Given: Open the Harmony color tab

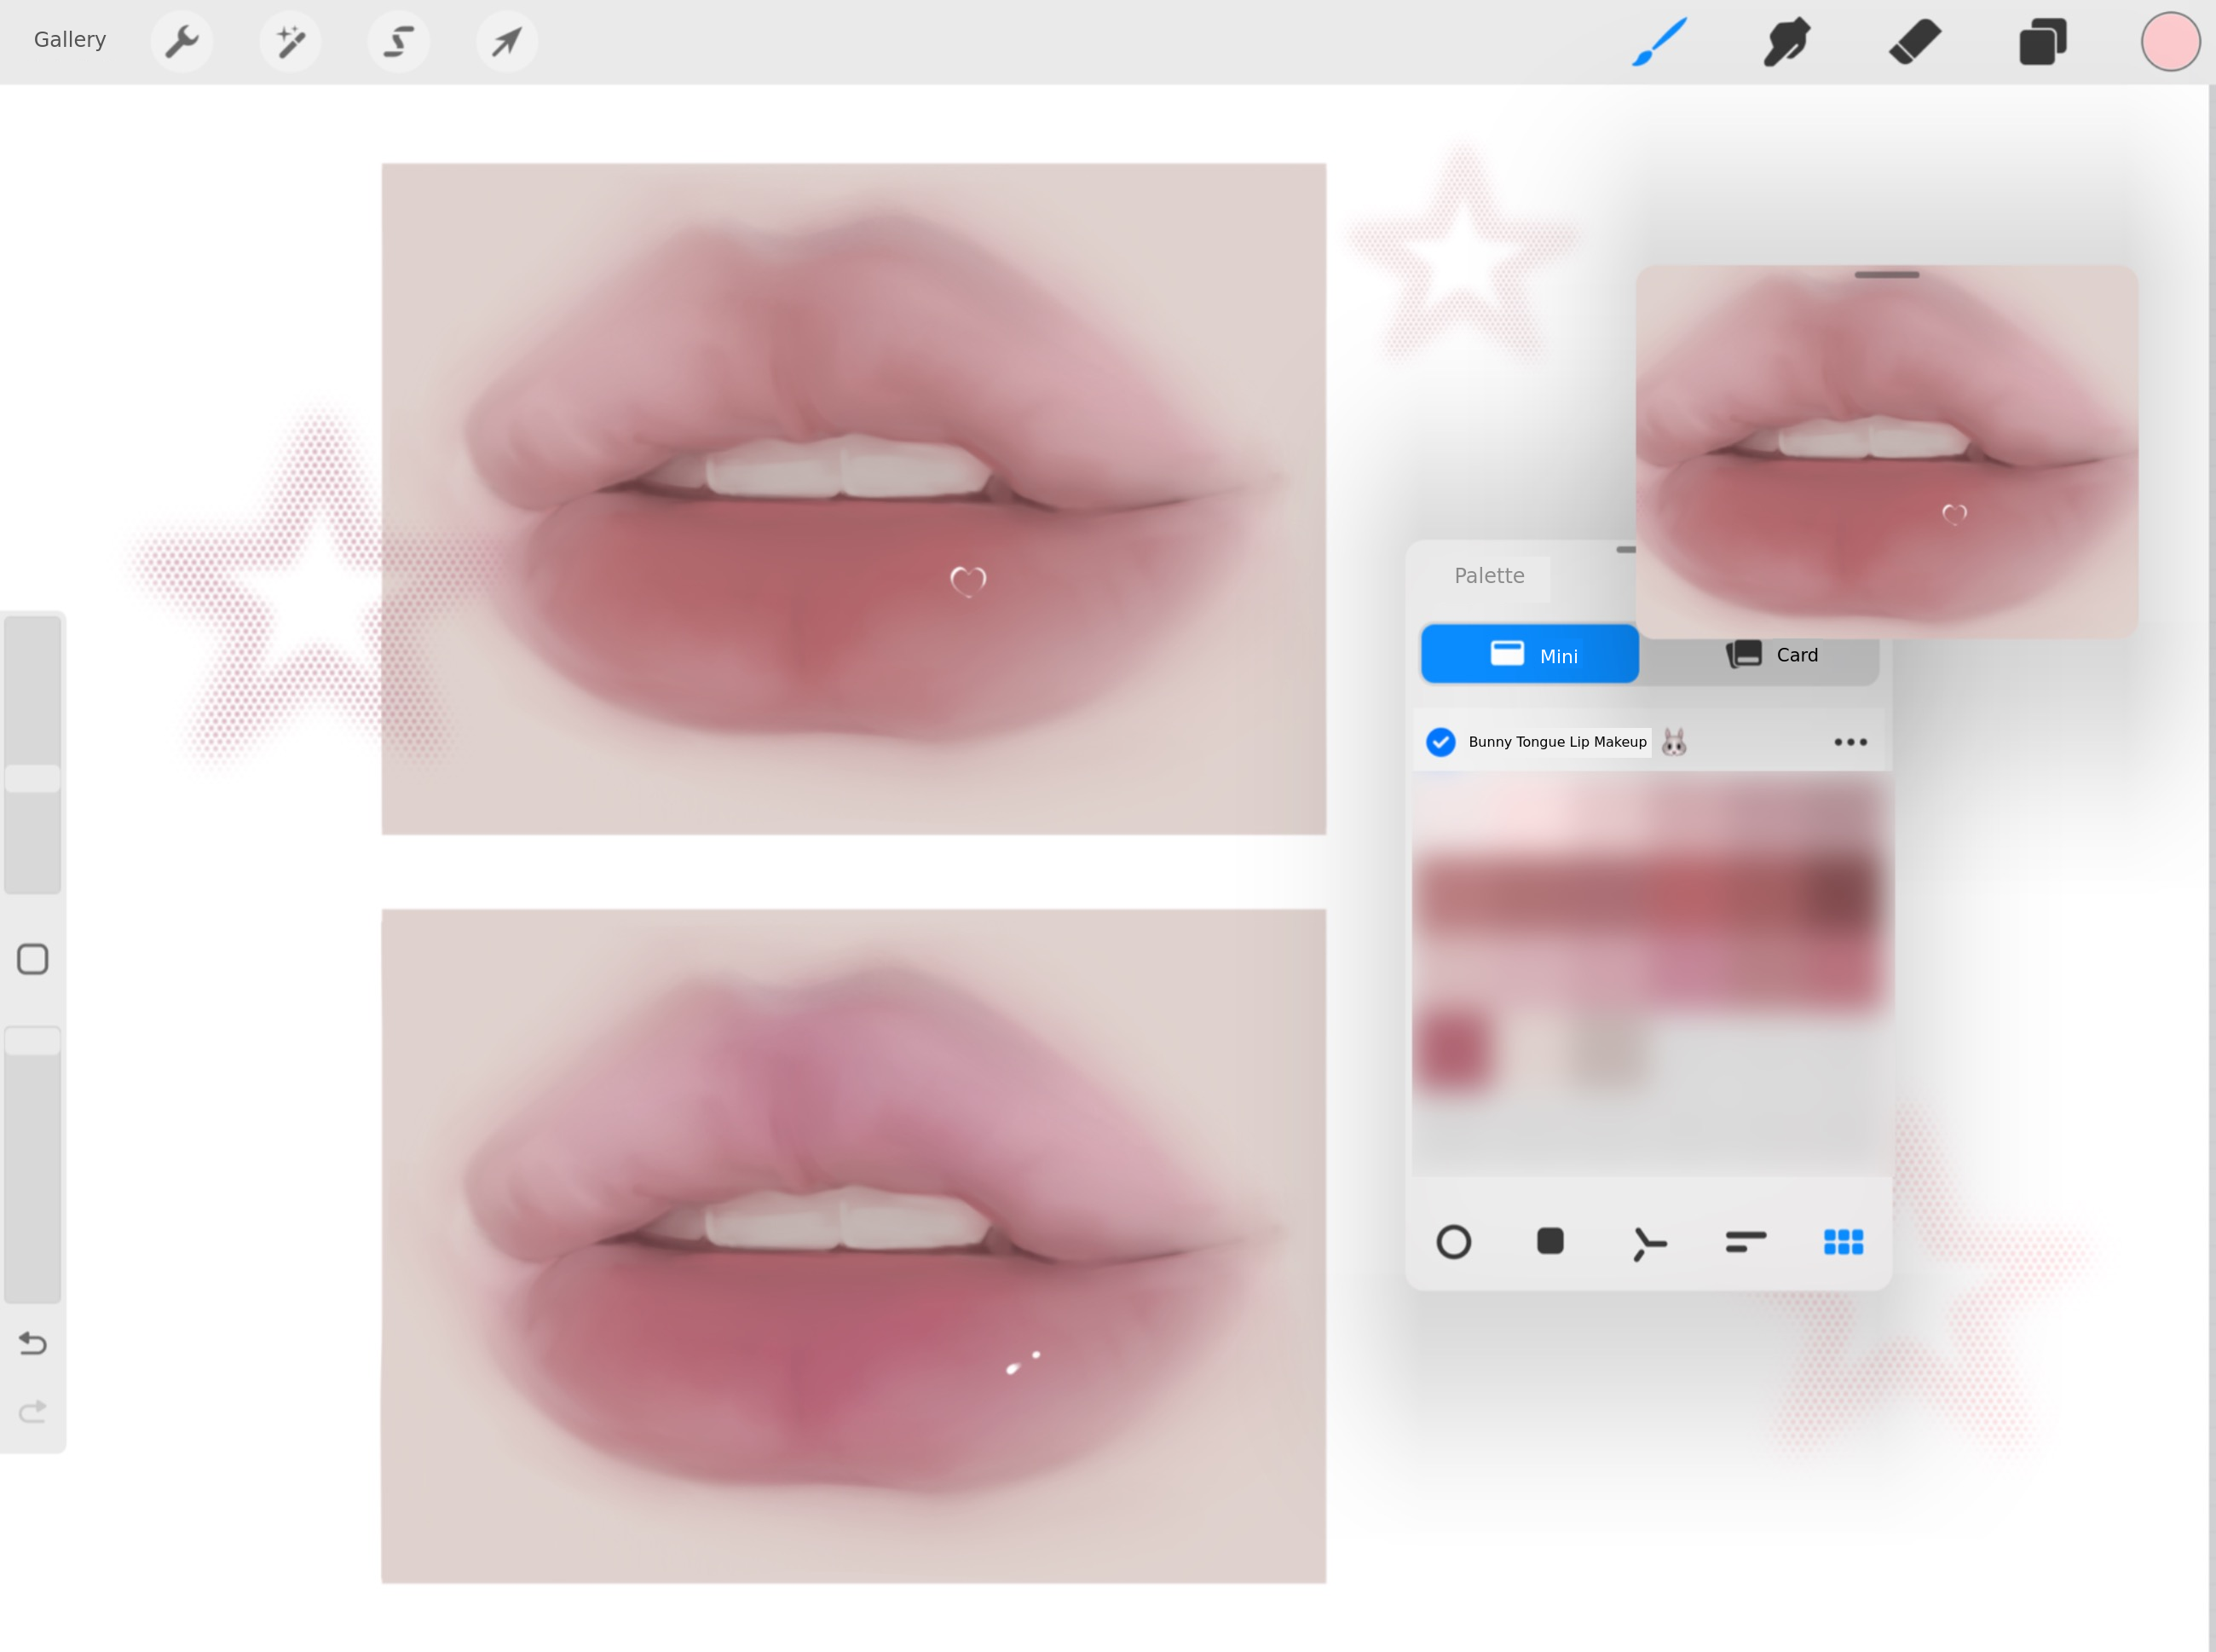Looking at the screenshot, I should click(1648, 1243).
